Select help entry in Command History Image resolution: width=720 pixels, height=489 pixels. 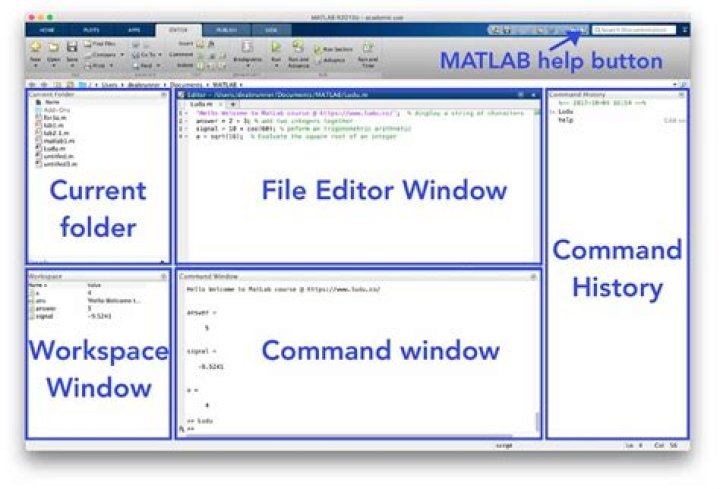point(566,120)
